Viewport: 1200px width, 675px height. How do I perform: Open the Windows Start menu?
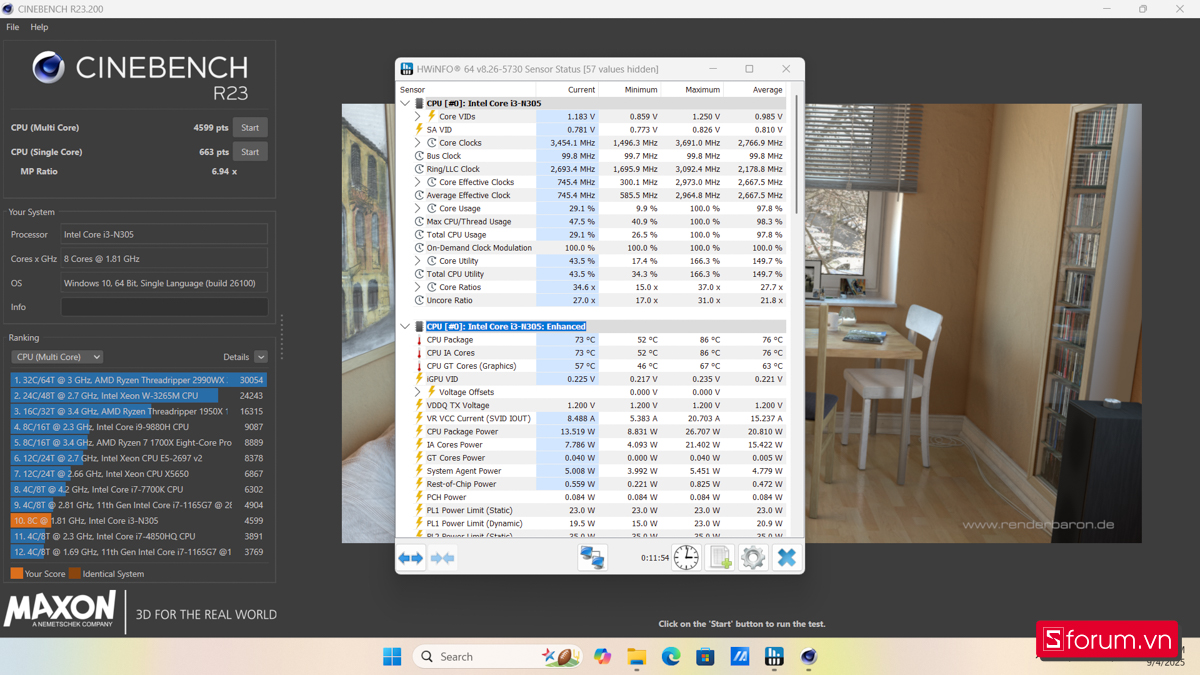point(392,656)
